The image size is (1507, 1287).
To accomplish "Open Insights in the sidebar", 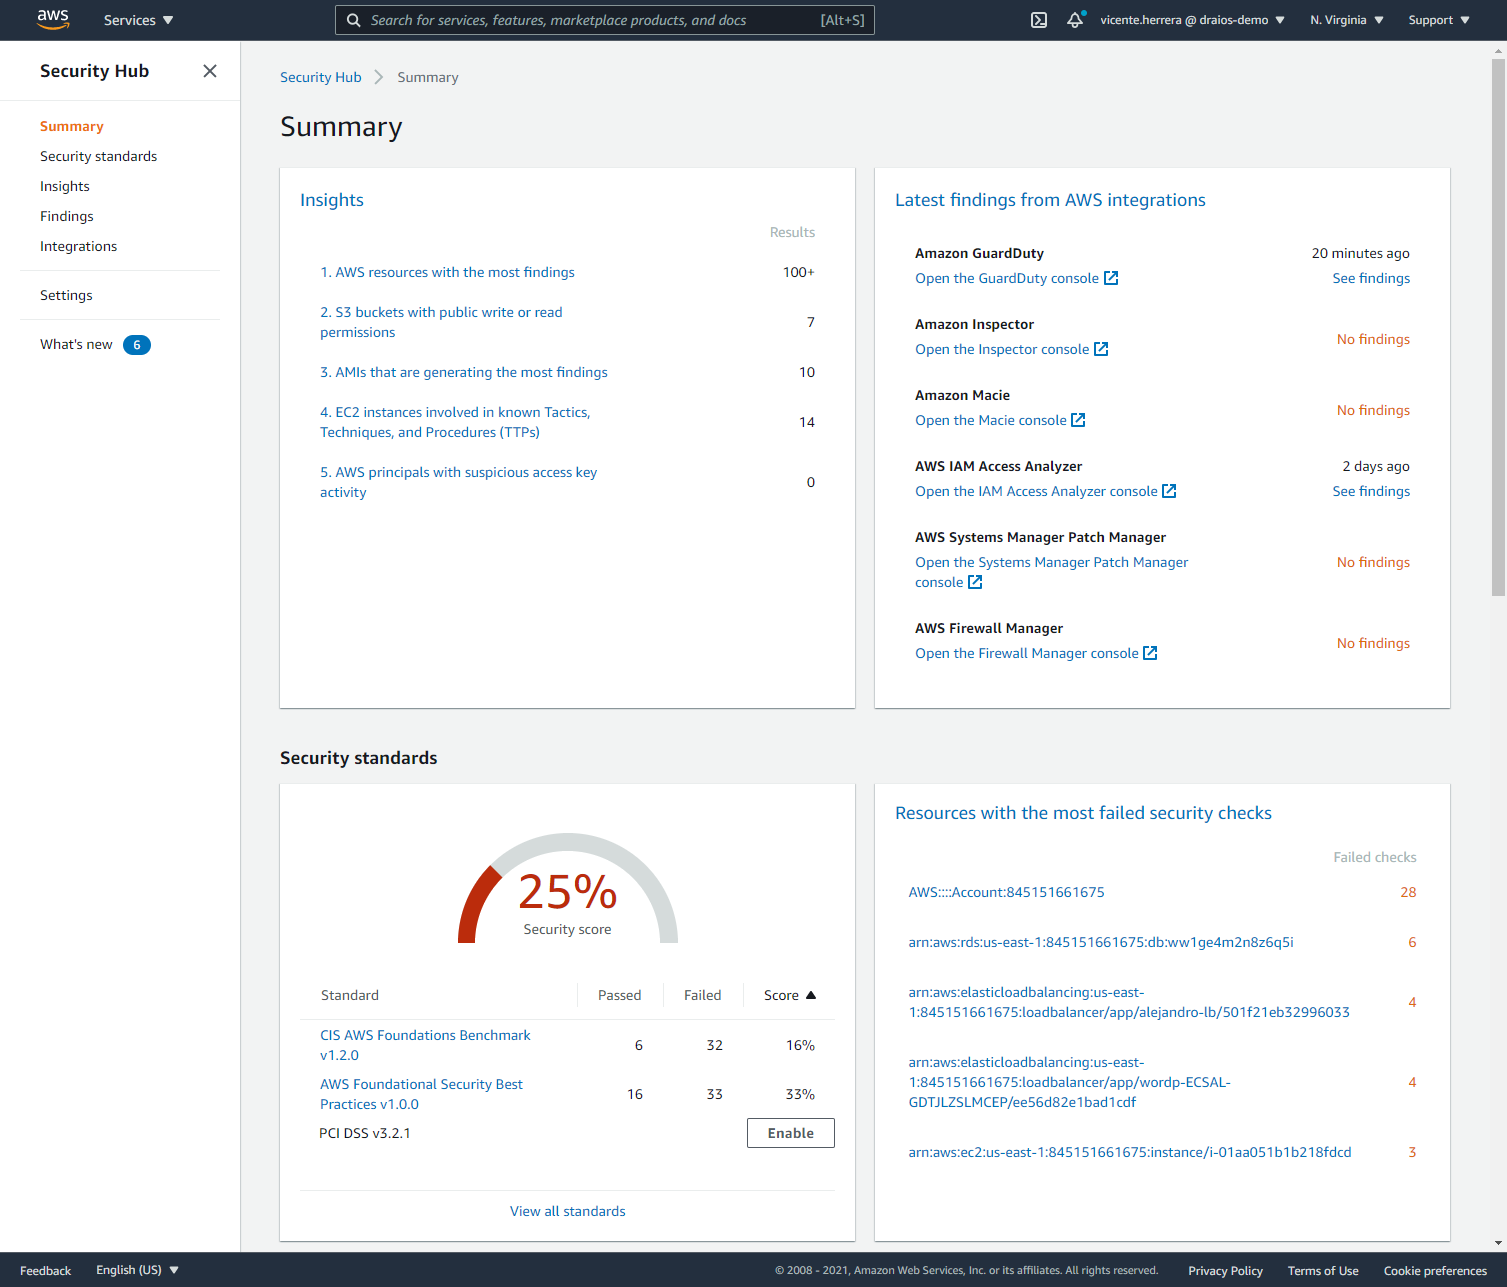I will pyautogui.click(x=65, y=186).
